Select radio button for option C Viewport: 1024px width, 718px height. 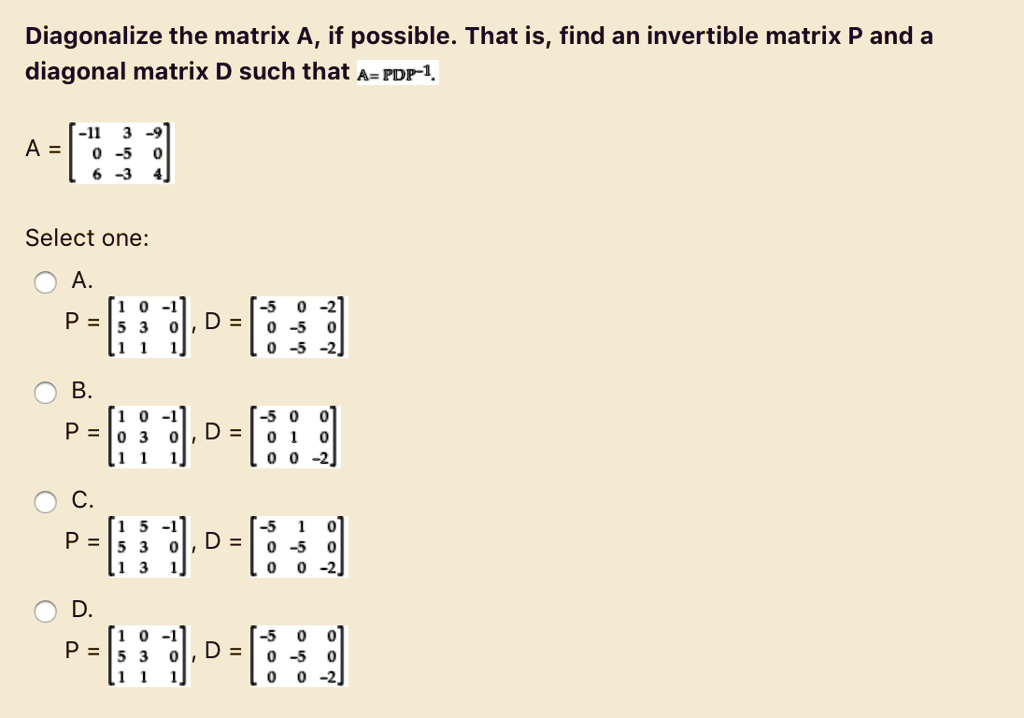(45, 502)
